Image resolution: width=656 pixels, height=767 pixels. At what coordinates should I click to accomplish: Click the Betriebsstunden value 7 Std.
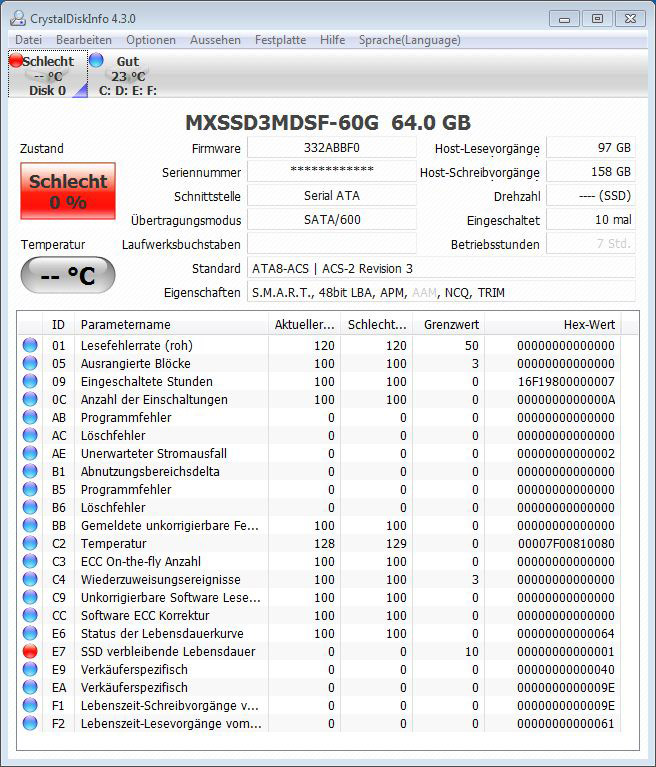590,244
